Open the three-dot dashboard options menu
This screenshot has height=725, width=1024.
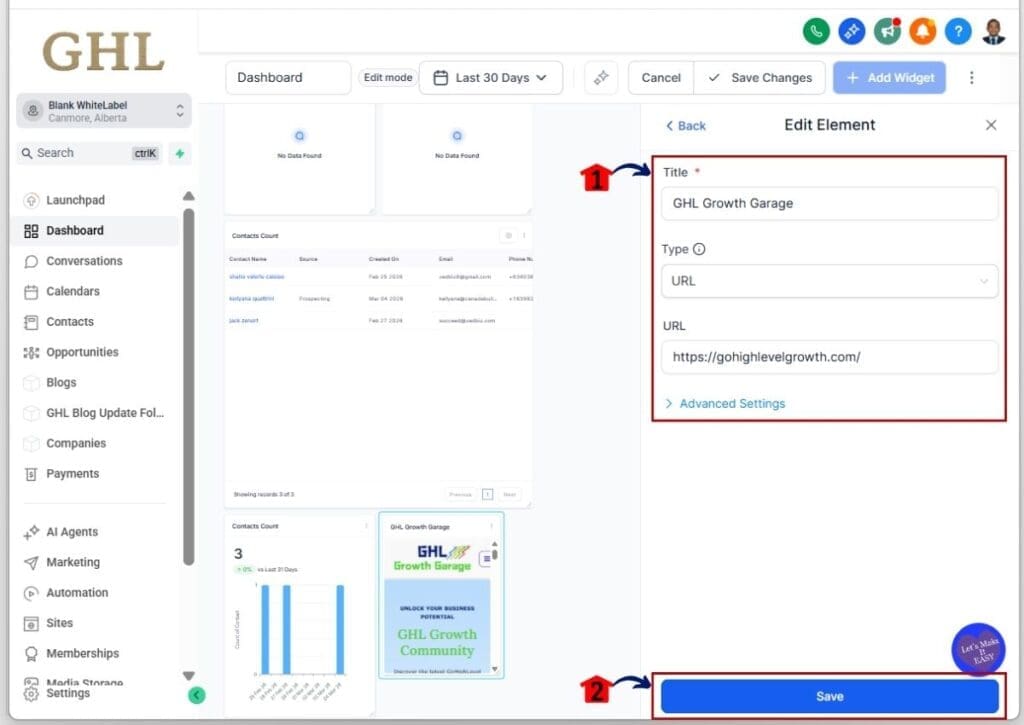971,78
